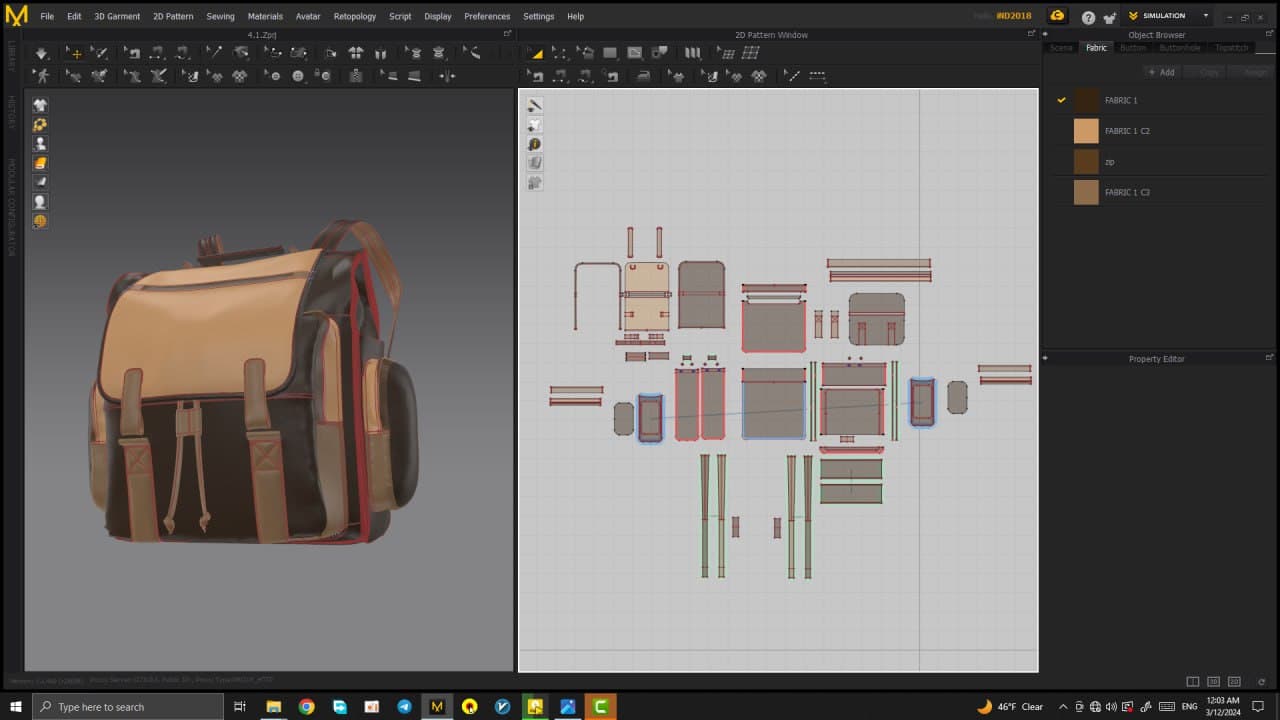Select the Fasten Button lock icon
This screenshot has height=720, width=1280.
[322, 76]
